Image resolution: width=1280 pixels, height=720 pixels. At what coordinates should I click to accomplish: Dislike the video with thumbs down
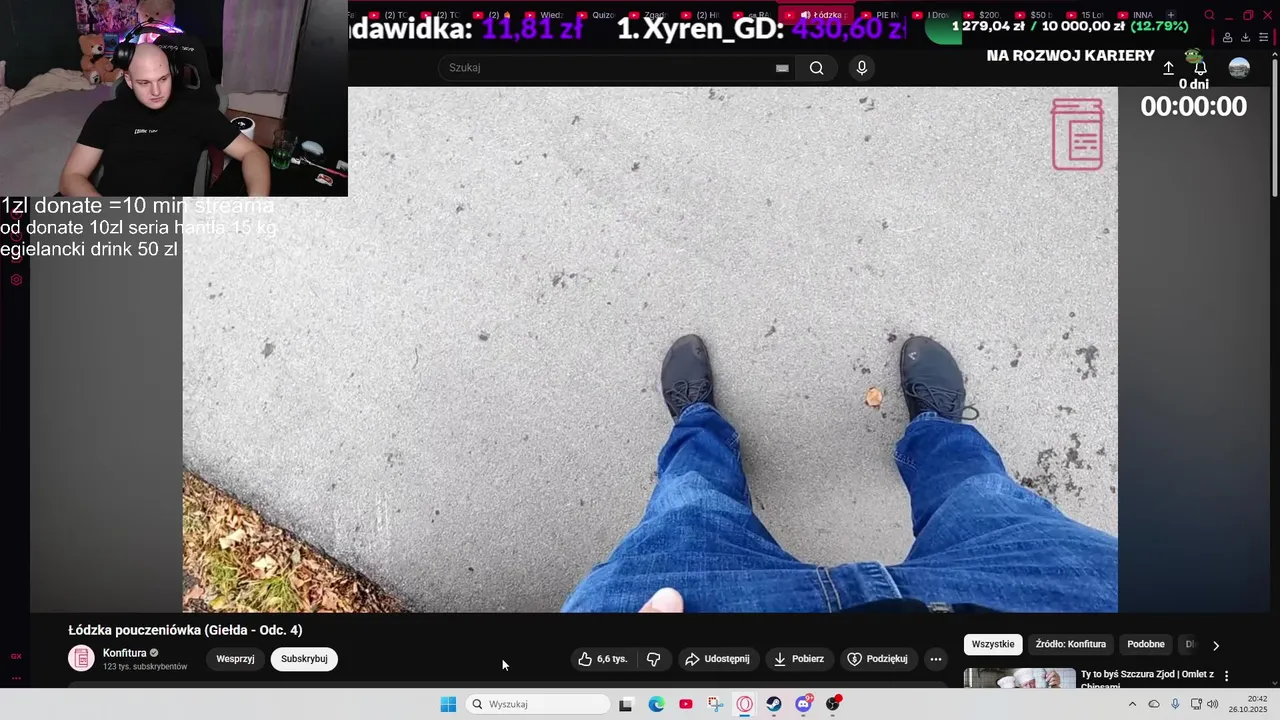click(654, 659)
